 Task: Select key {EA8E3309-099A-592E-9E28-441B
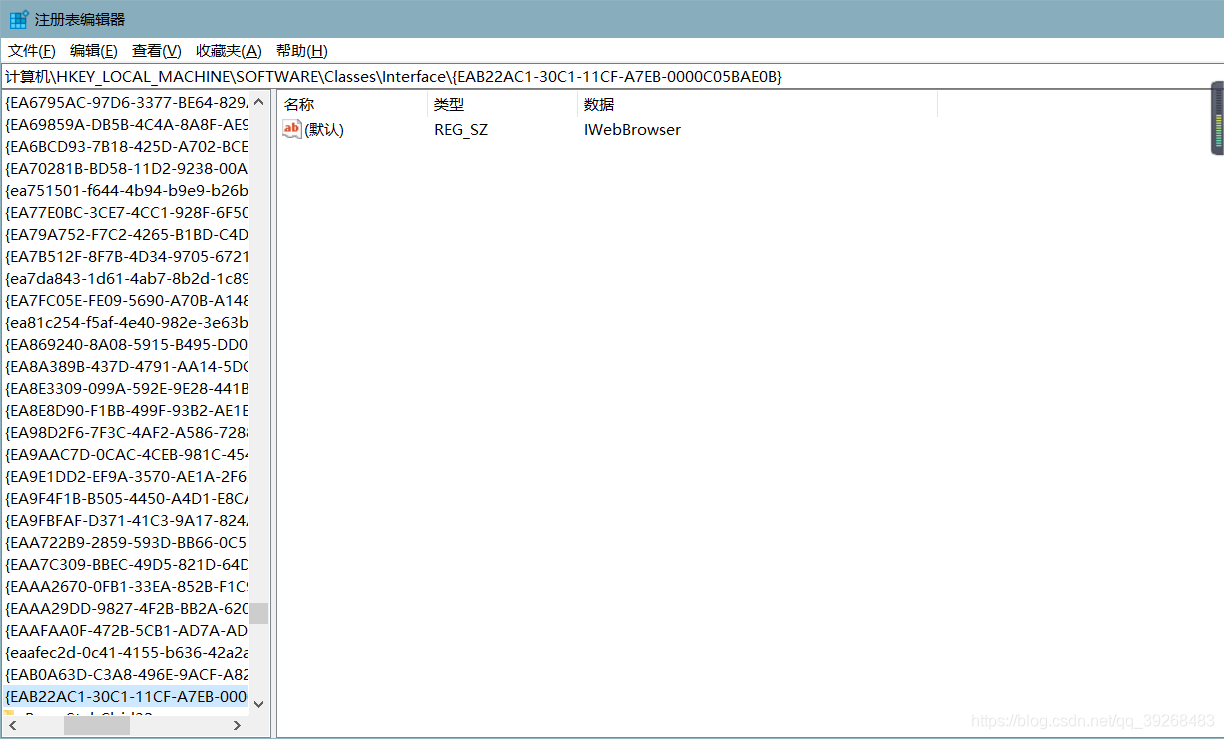126,388
